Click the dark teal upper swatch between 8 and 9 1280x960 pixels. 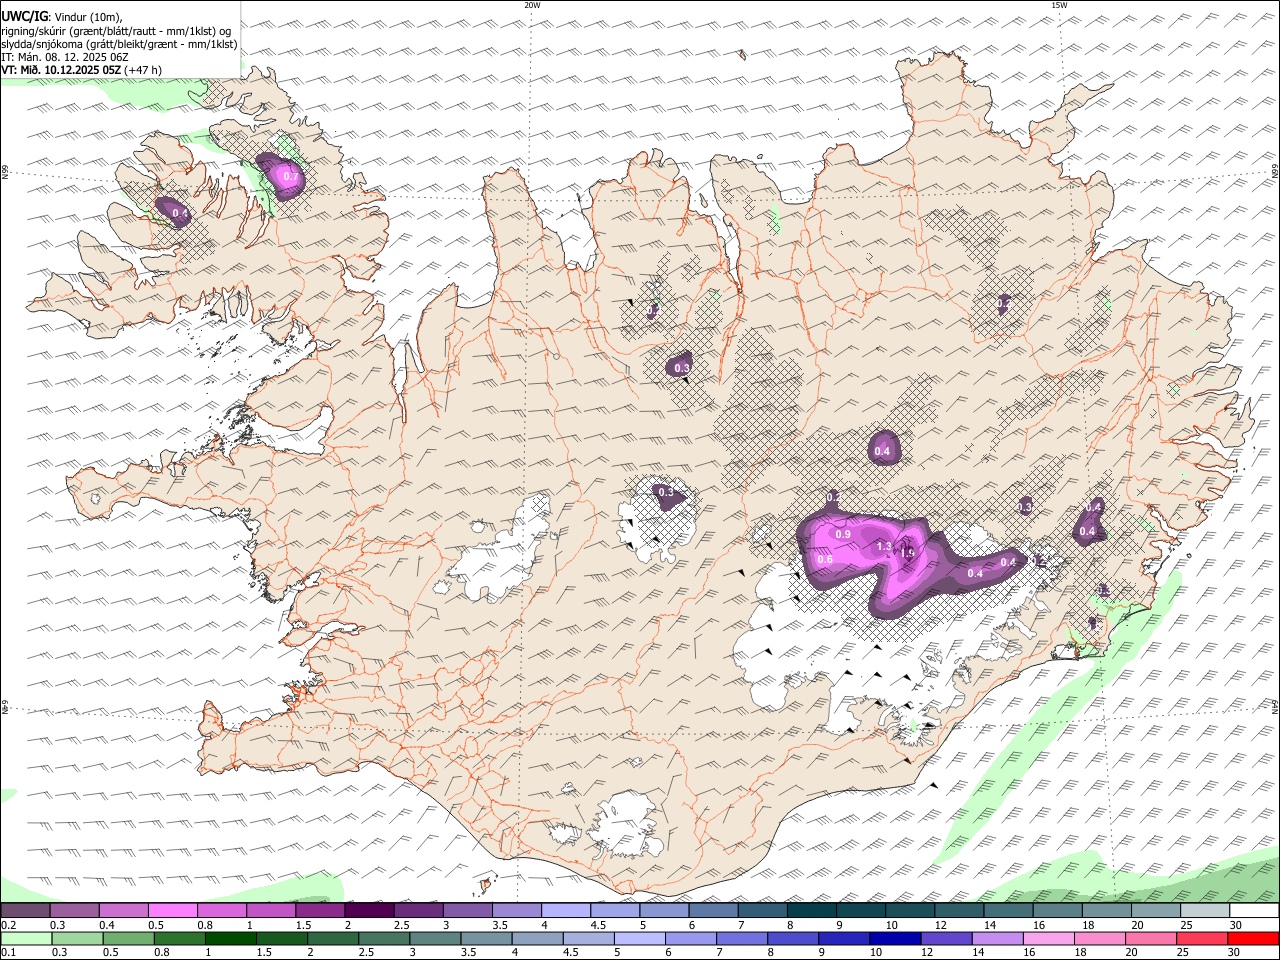(x=812, y=911)
